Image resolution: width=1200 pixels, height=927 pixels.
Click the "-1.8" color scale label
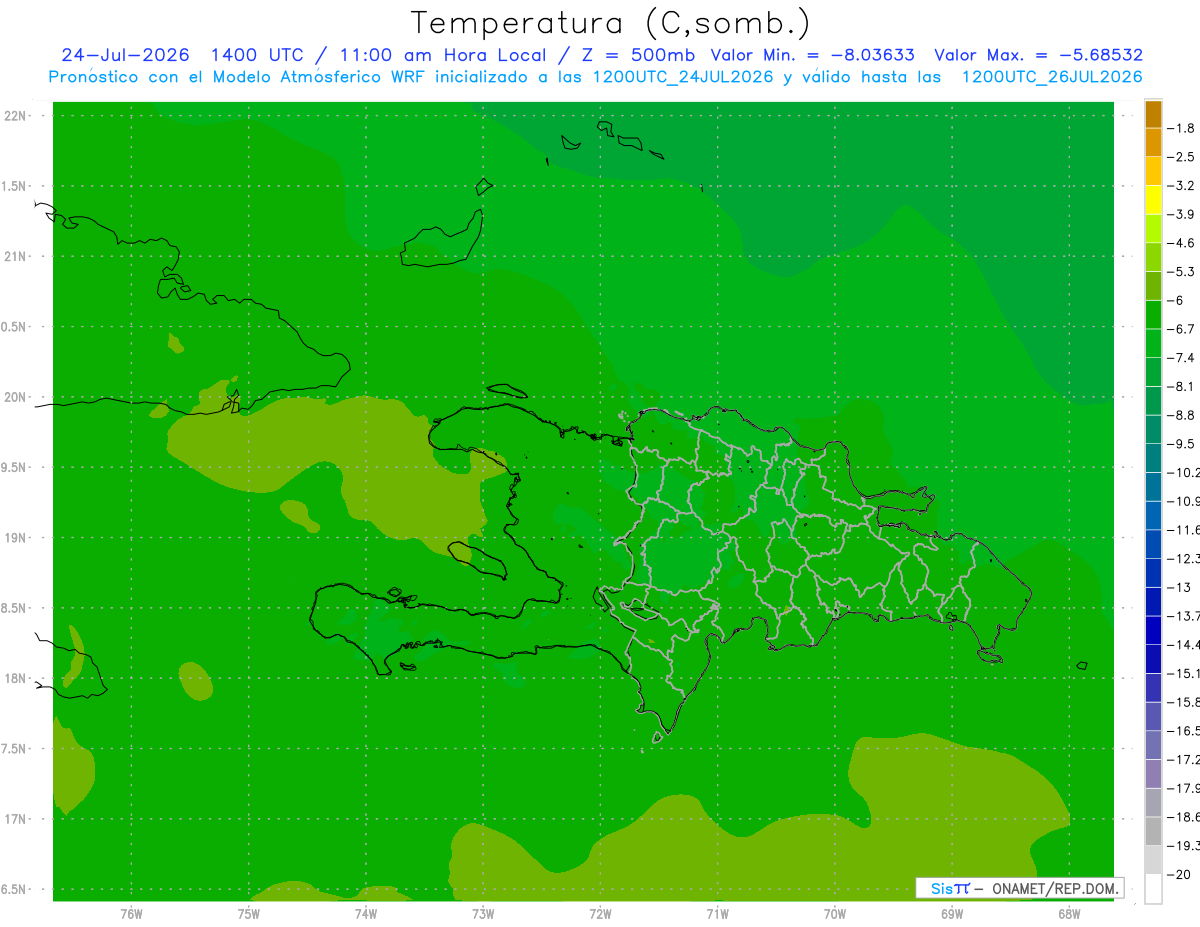[x=1181, y=128]
